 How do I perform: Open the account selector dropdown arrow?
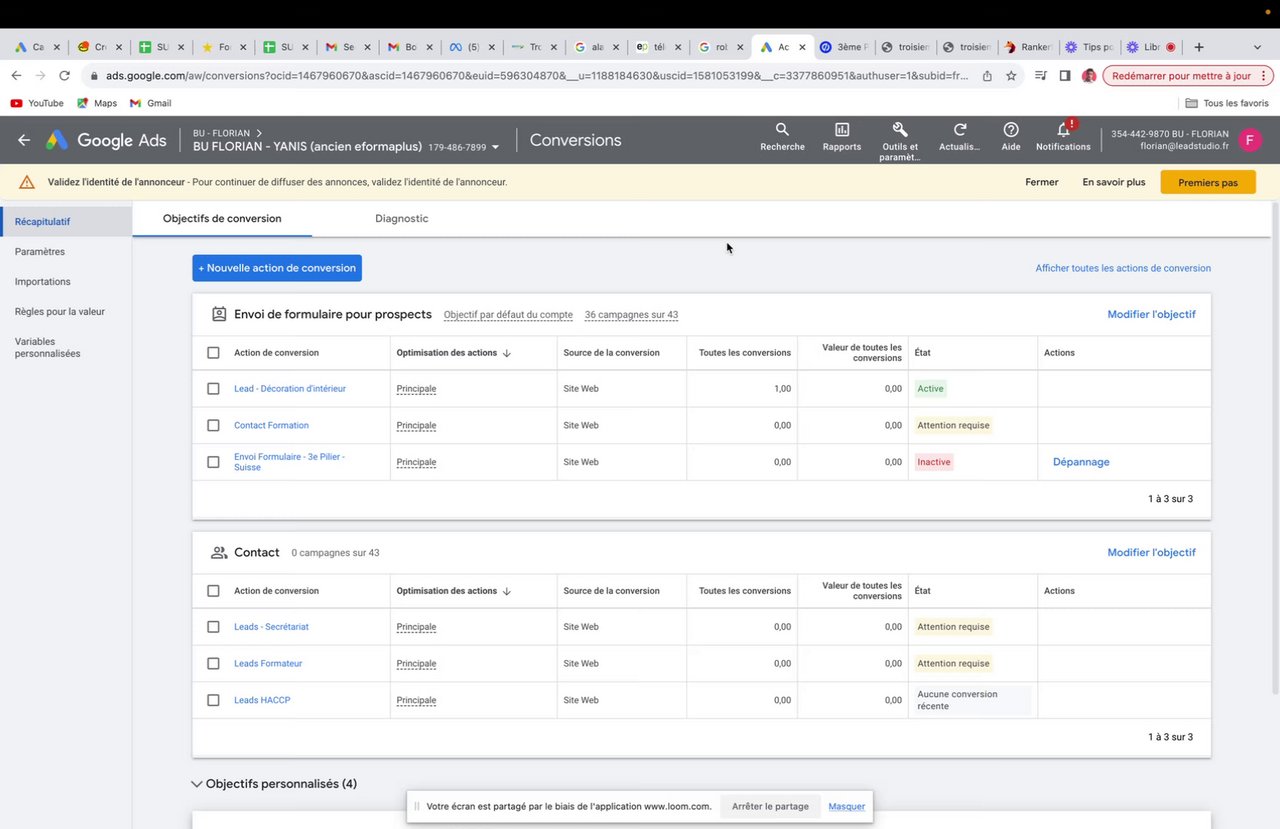[x=495, y=147]
